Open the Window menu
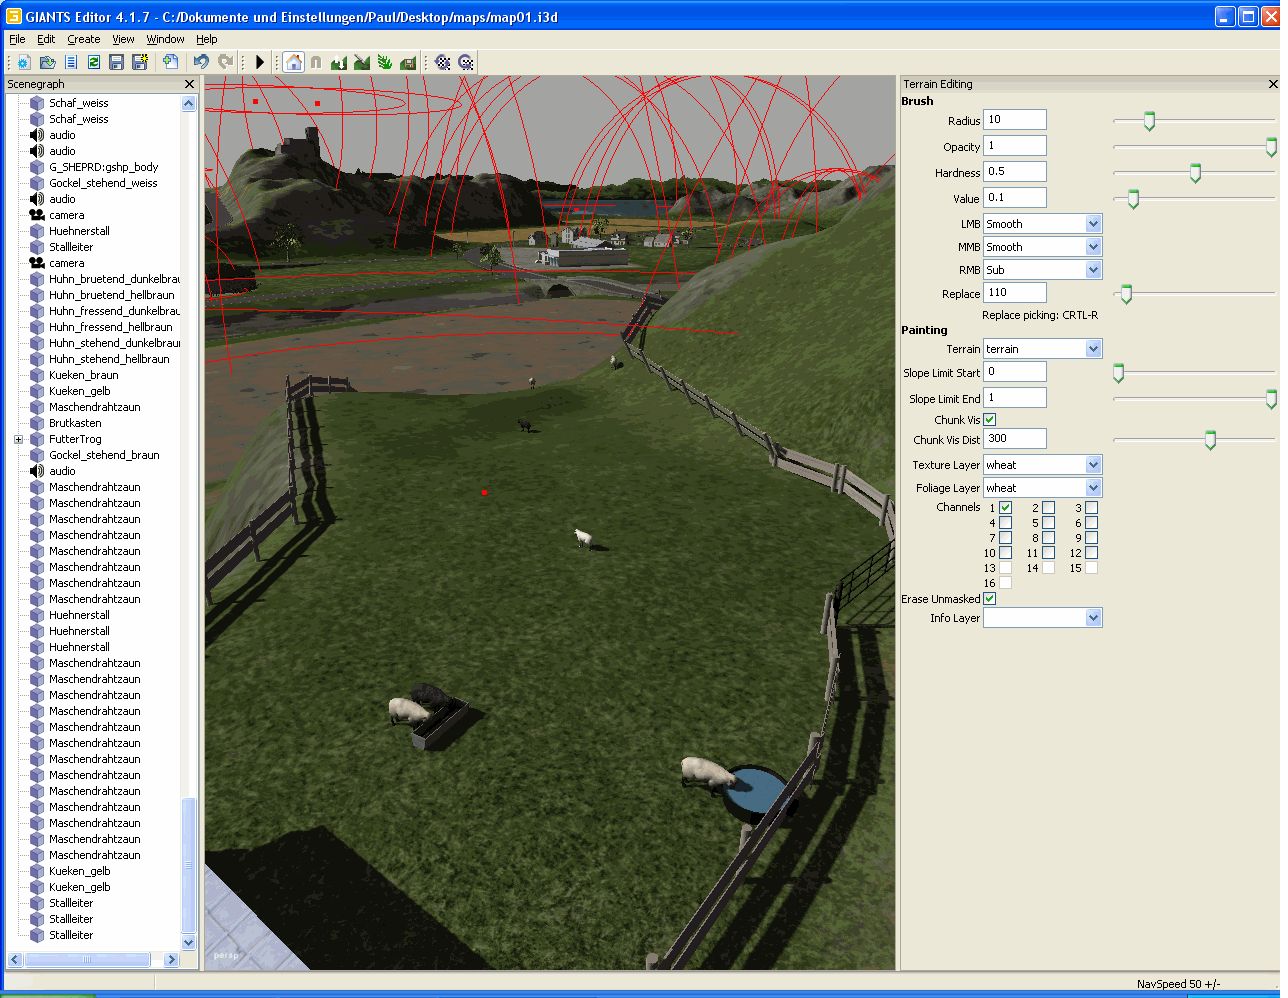Viewport: 1288px width, 998px height. (x=165, y=39)
